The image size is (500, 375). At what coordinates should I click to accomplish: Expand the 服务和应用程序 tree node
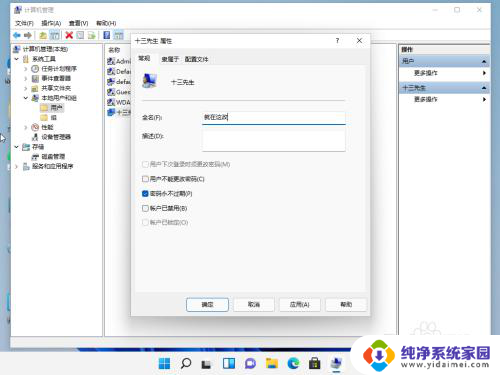tap(17, 166)
